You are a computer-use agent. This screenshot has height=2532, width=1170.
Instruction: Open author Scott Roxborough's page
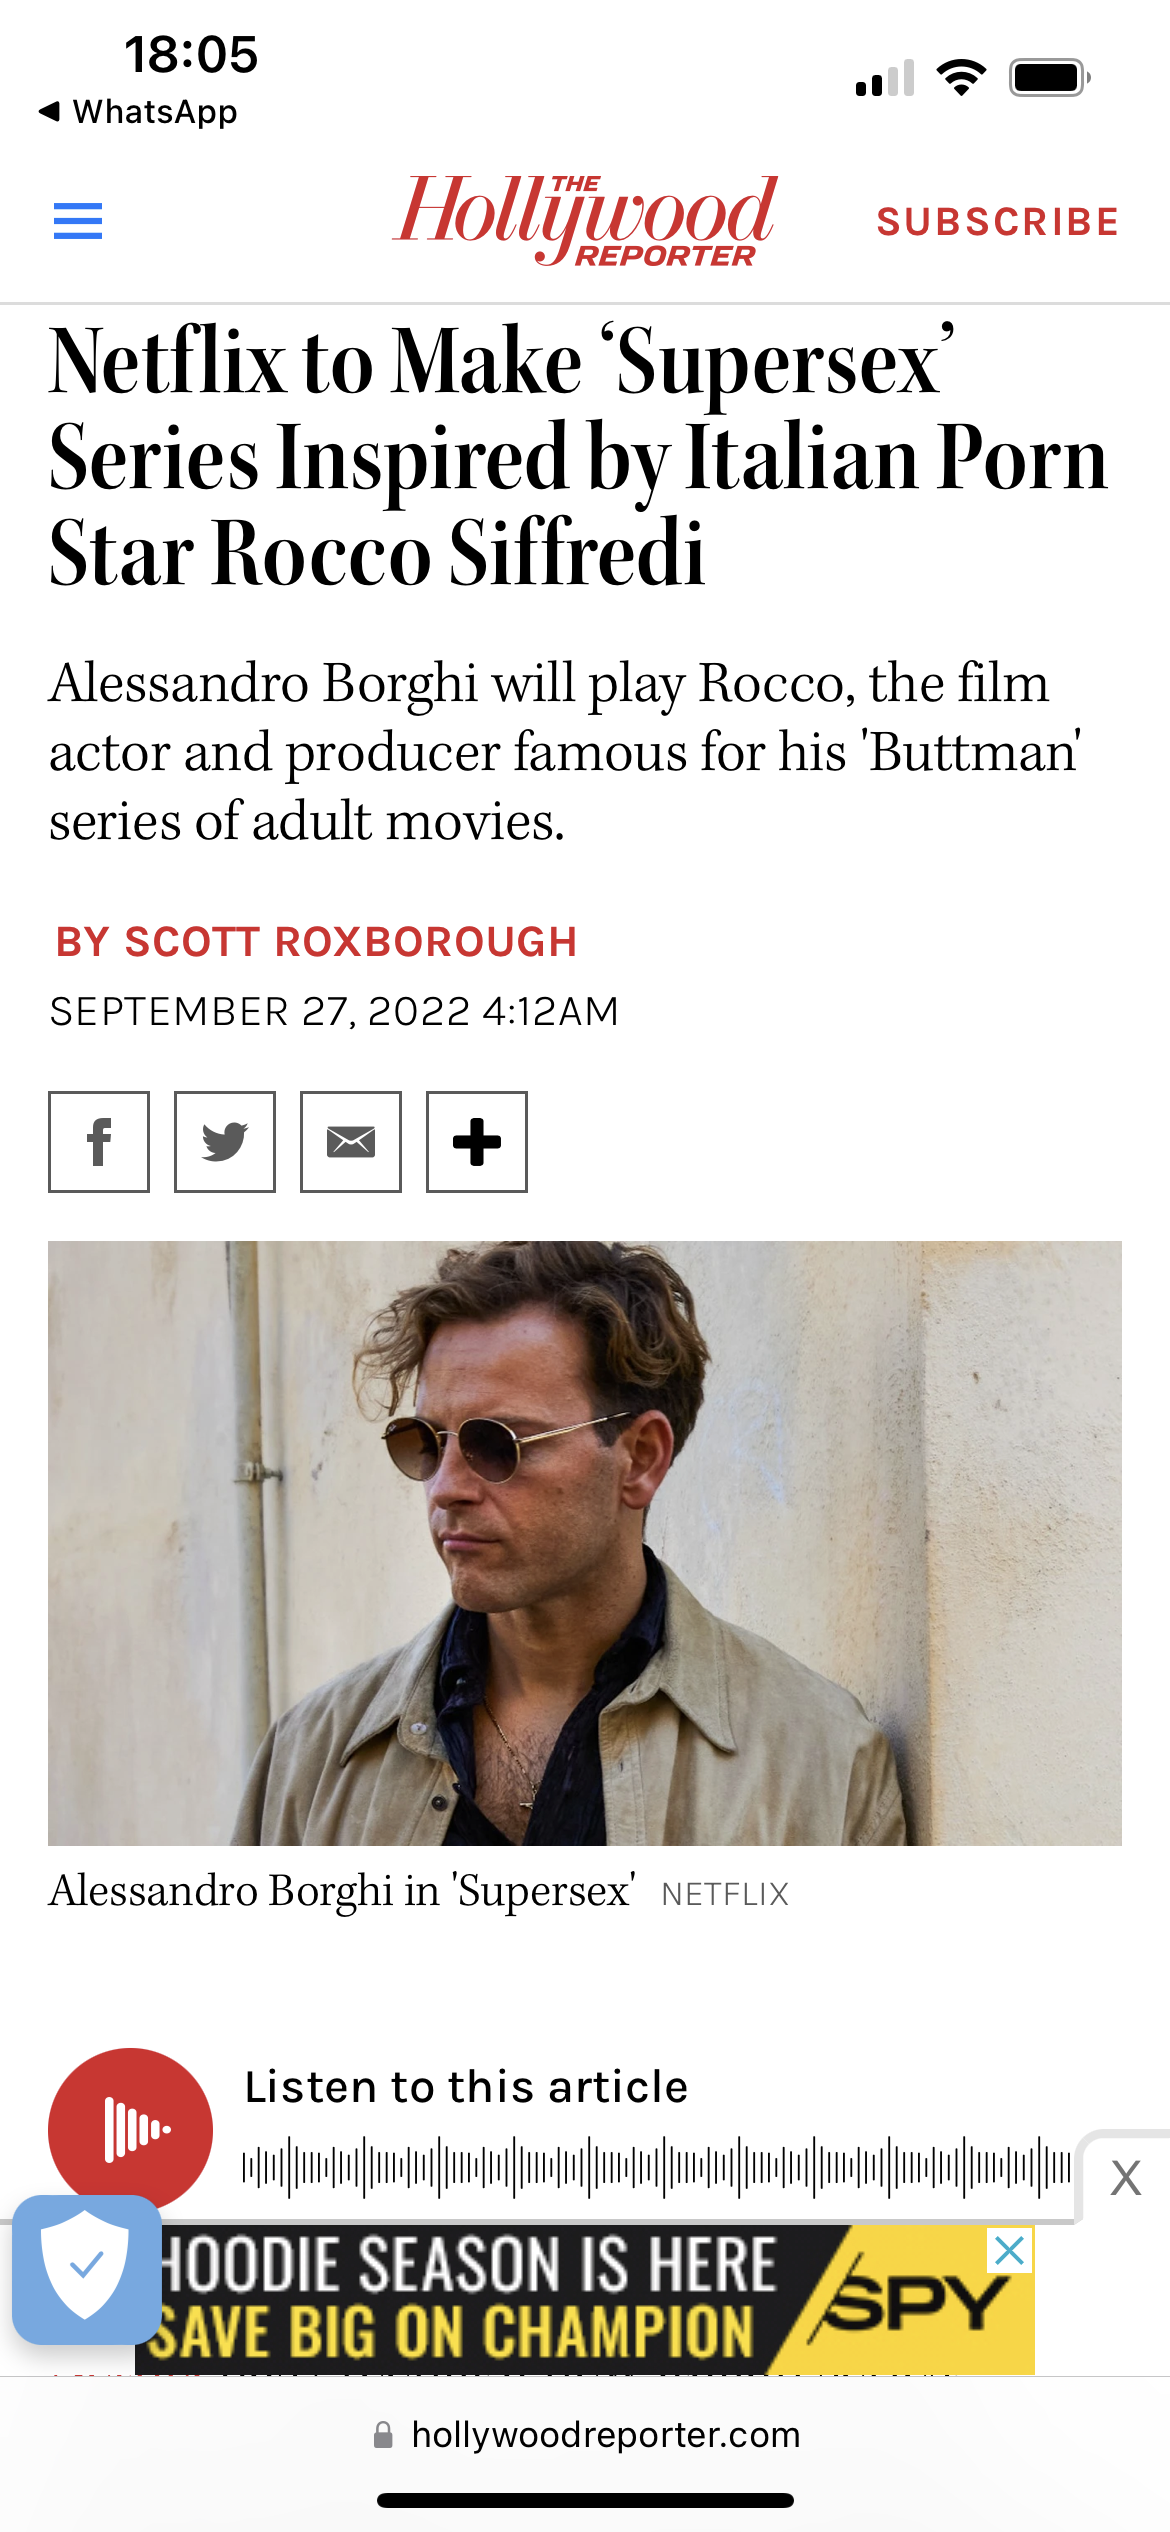[x=316, y=942]
